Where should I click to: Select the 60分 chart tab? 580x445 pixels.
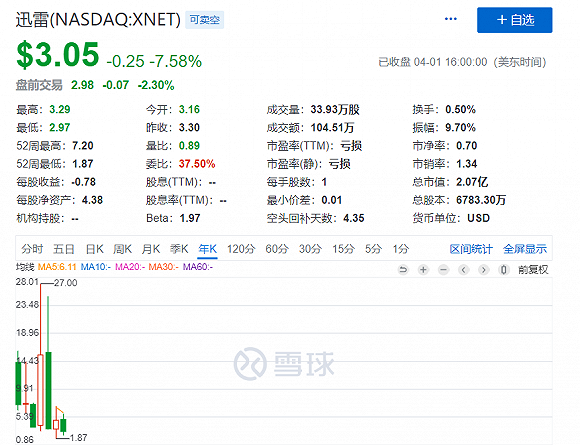pos(277,249)
